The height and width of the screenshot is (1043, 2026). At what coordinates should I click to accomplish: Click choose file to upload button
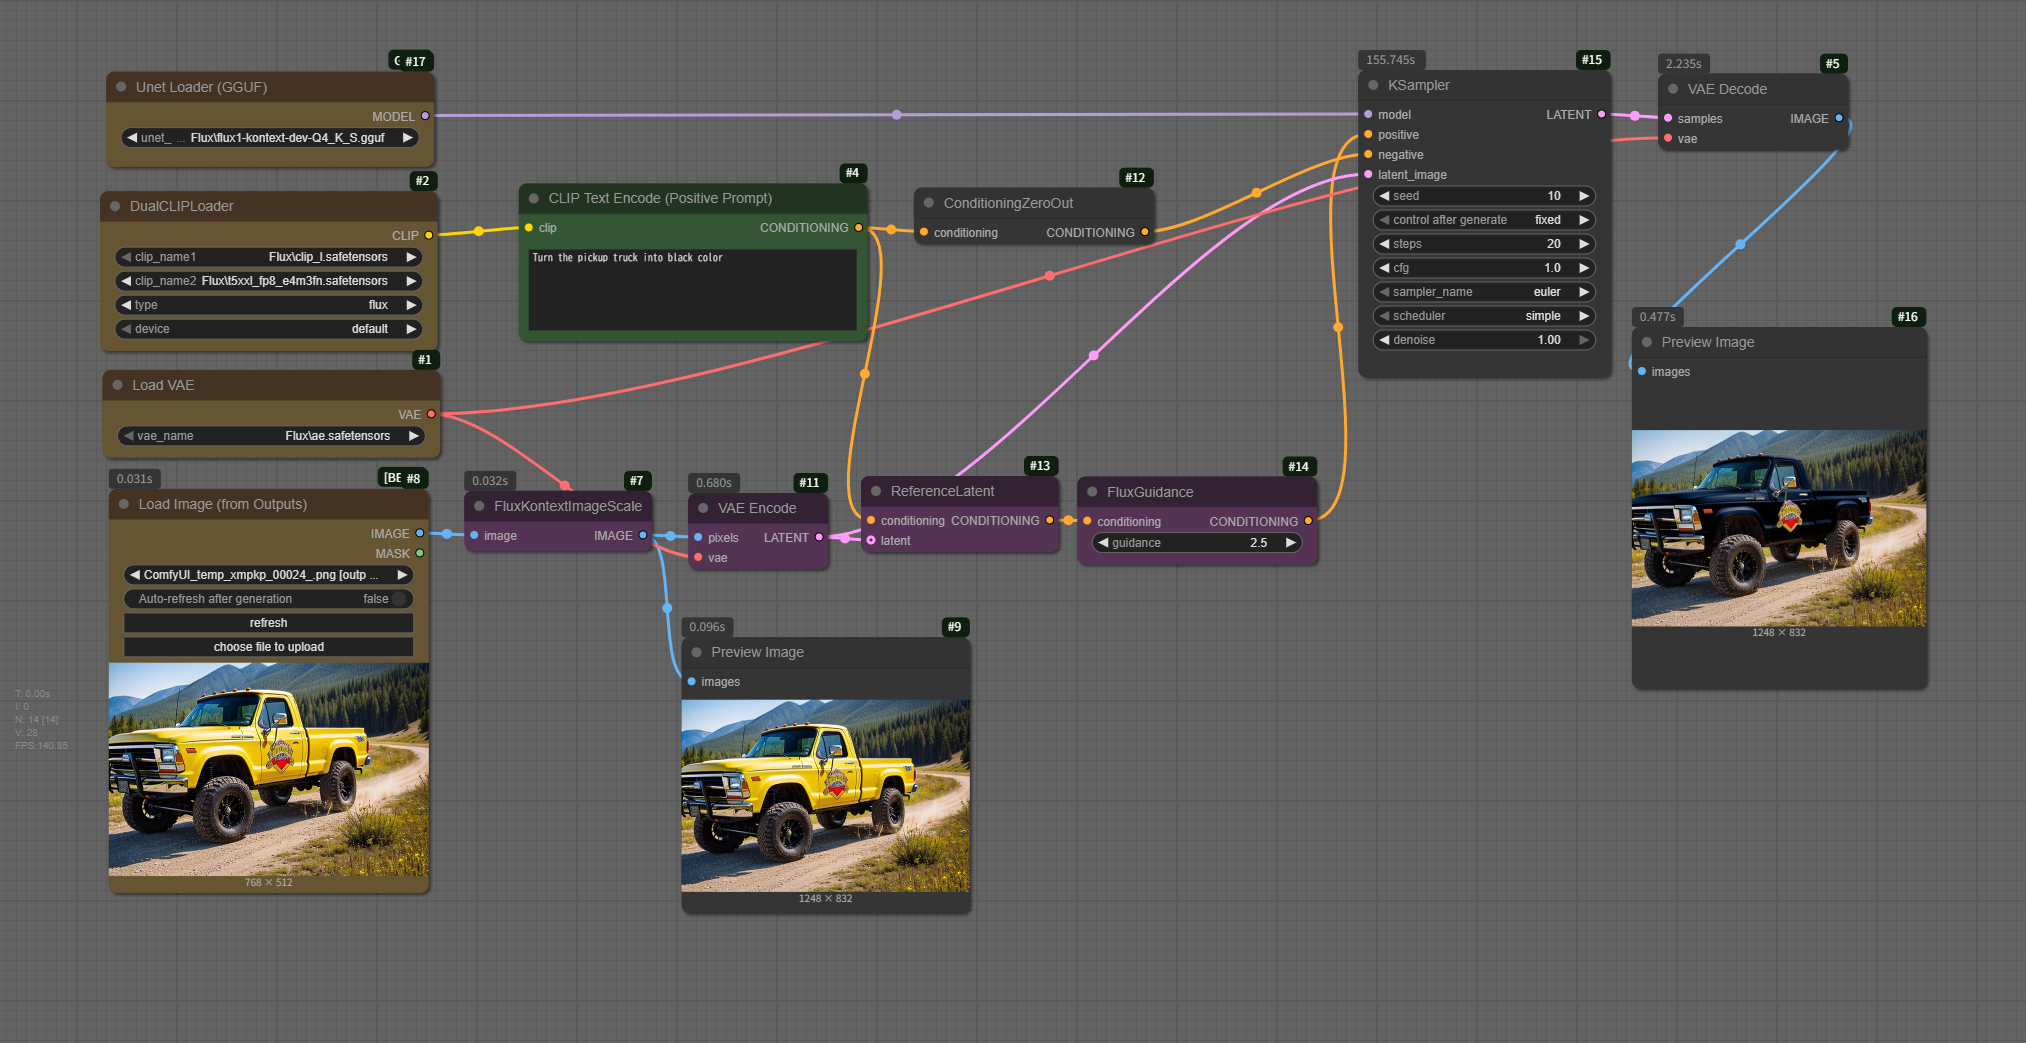pos(268,647)
